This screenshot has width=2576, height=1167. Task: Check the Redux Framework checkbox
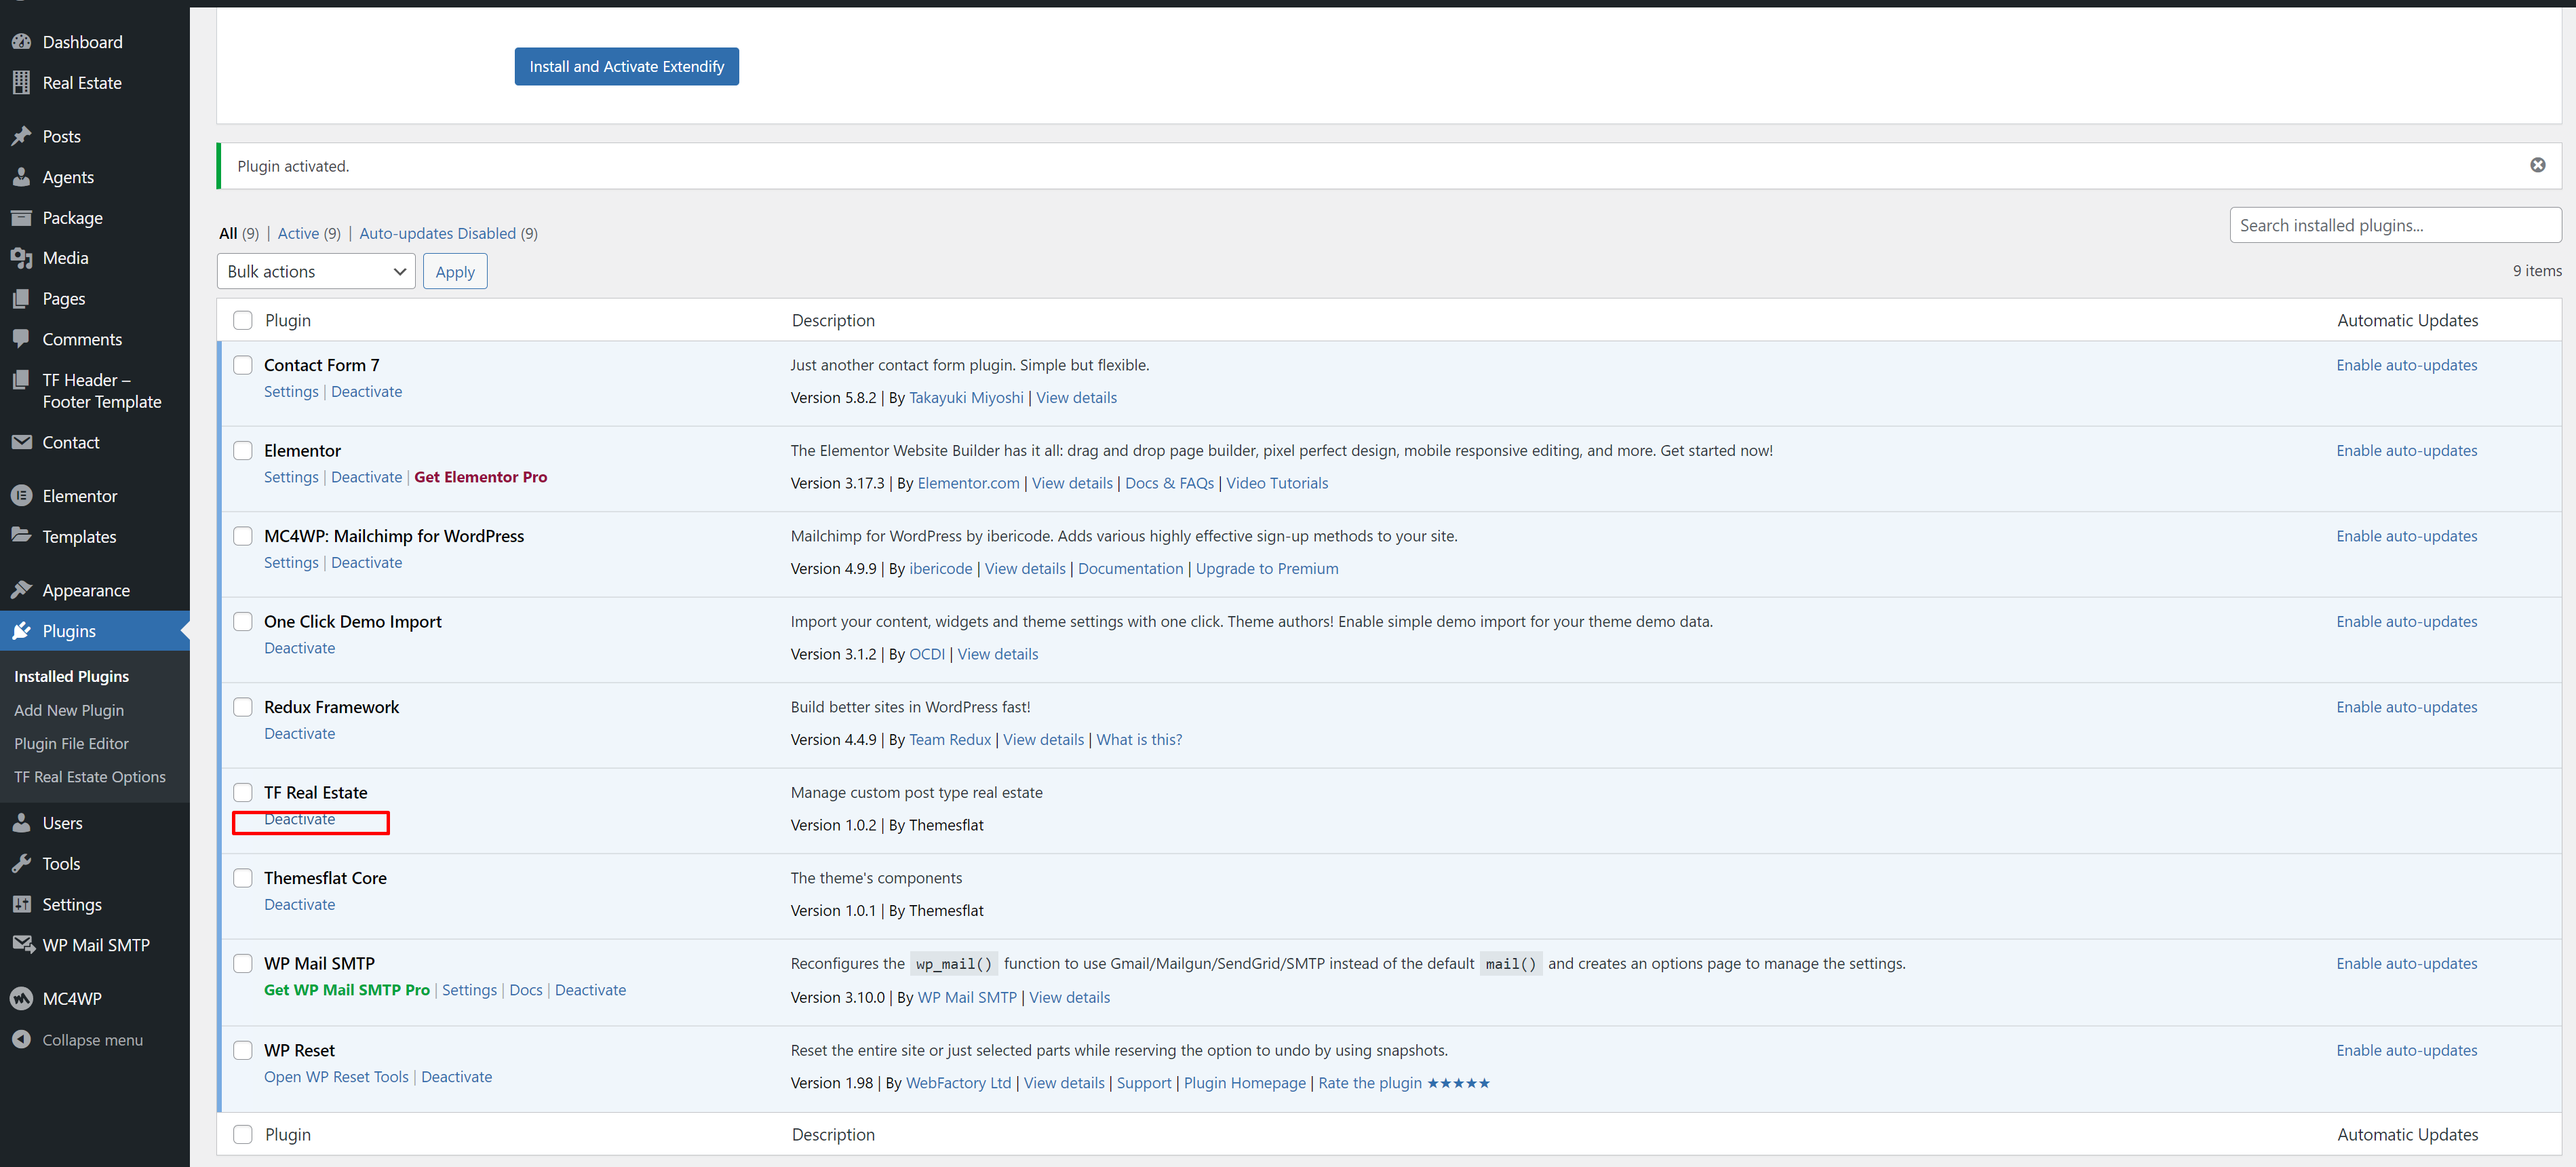[242, 707]
